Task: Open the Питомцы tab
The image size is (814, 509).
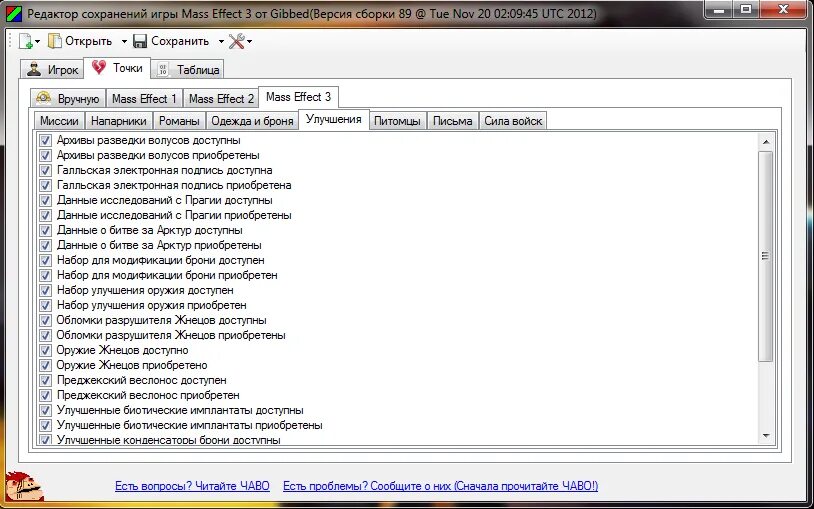Action: coord(398,121)
